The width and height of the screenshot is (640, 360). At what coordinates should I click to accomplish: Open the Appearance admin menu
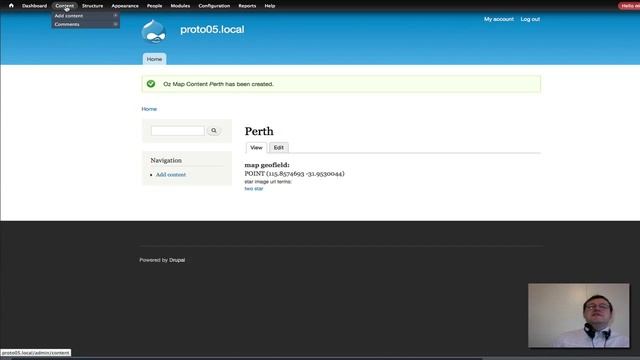(125, 6)
